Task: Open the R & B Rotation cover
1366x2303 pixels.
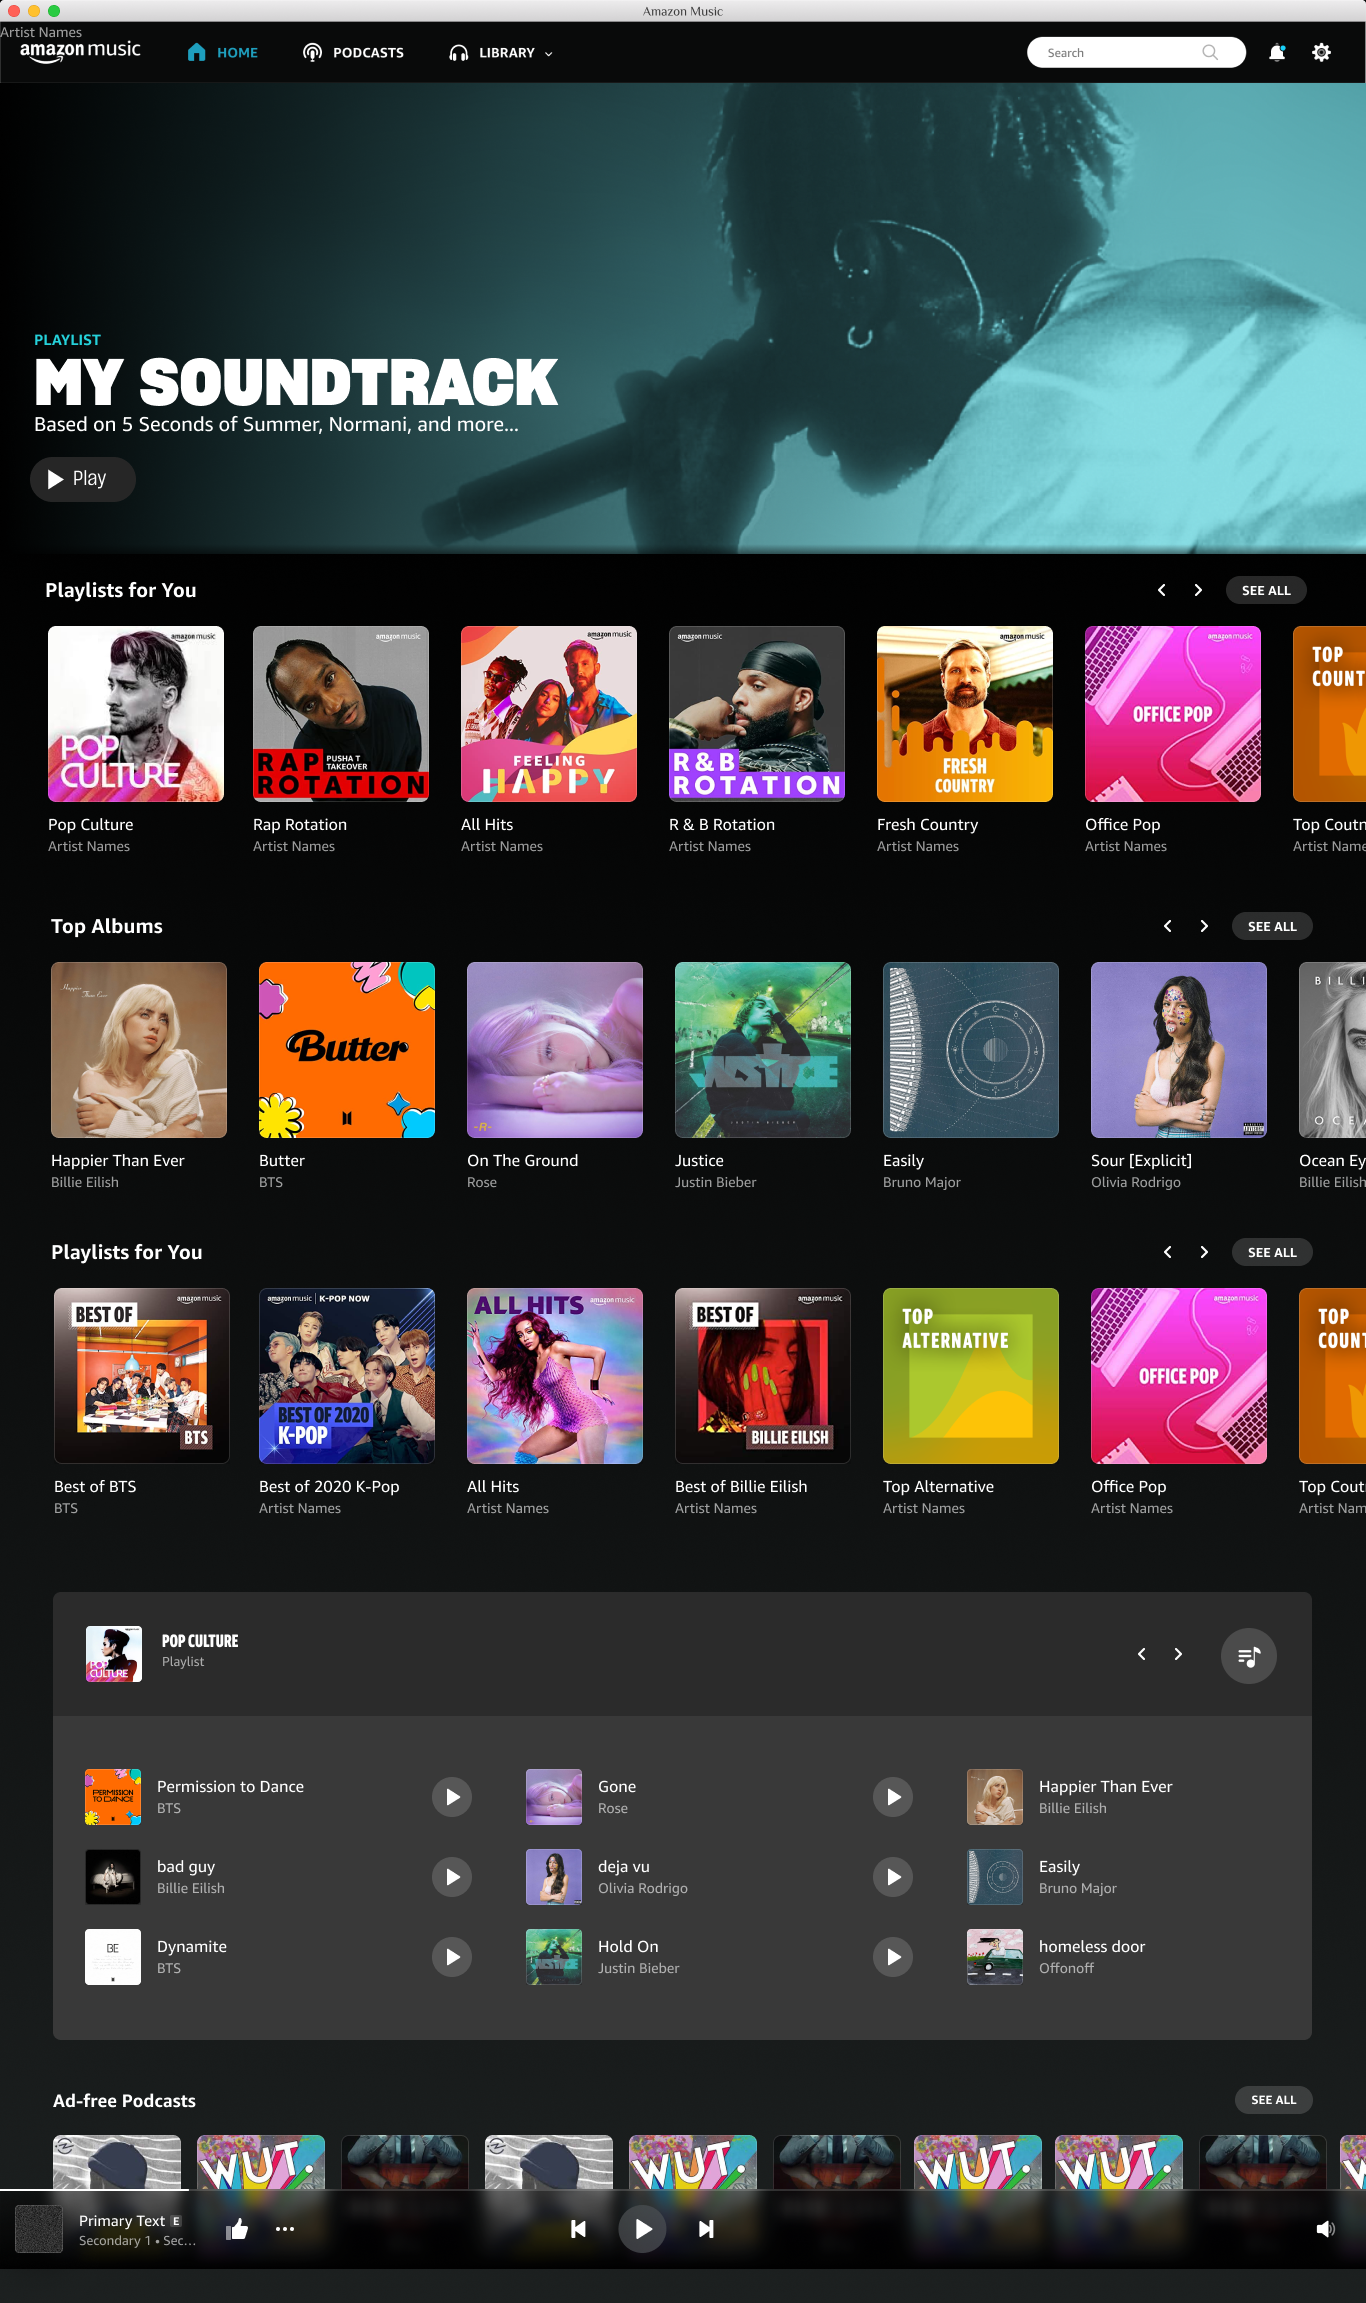Action: pyautogui.click(x=757, y=714)
